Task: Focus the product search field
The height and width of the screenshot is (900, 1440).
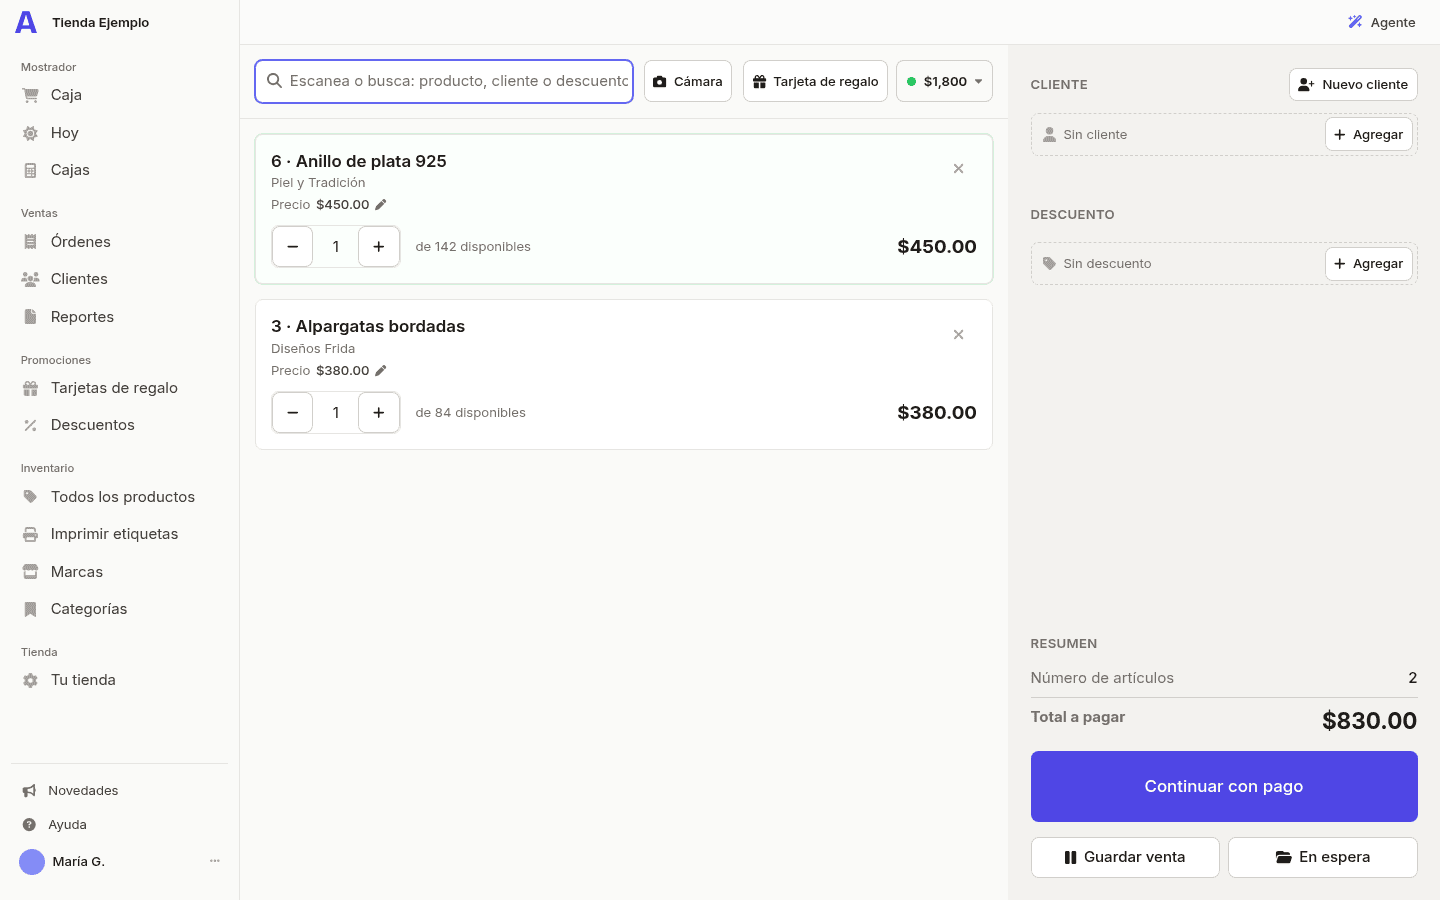Action: [x=444, y=81]
